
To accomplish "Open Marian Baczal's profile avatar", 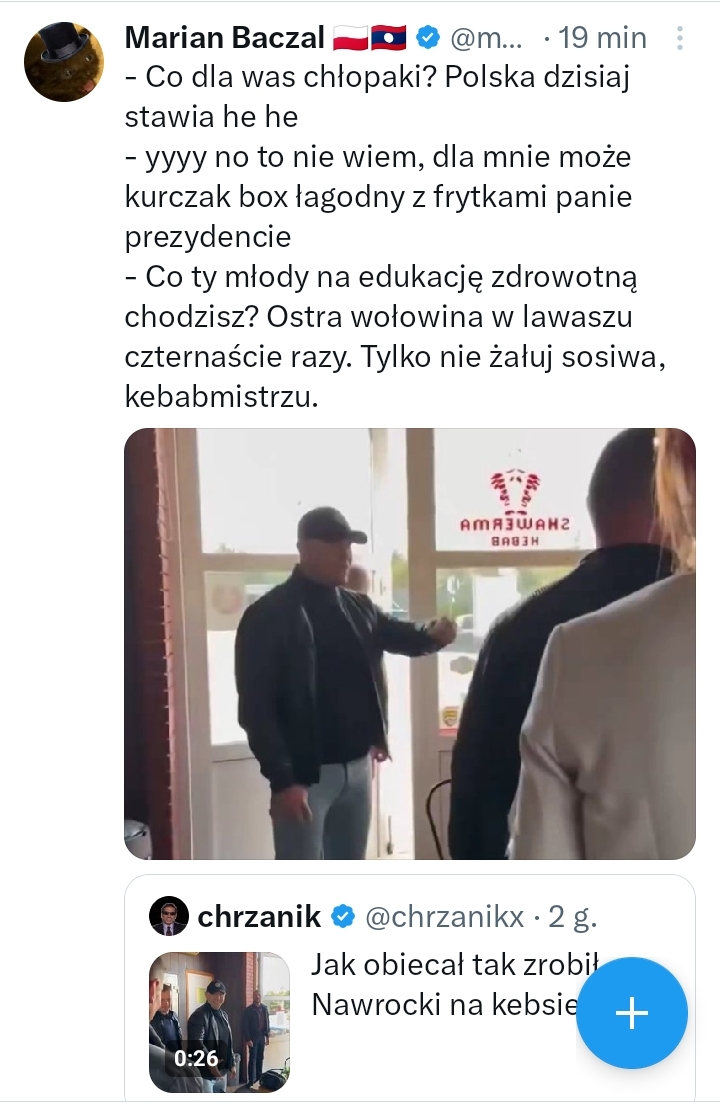I will pos(64,62).
